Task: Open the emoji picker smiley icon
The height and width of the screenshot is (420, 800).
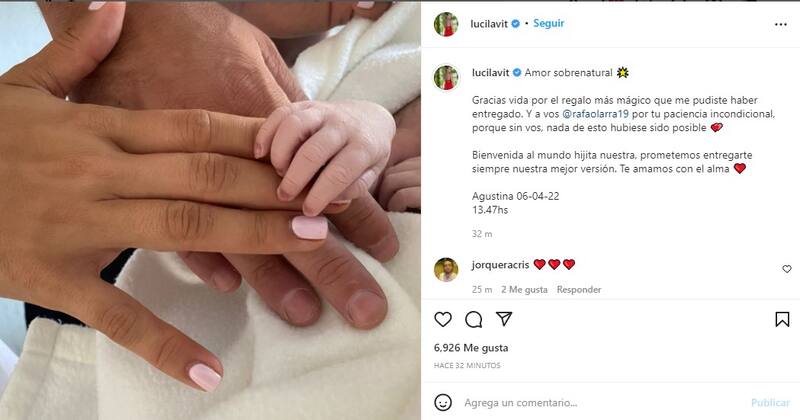Action: click(443, 403)
